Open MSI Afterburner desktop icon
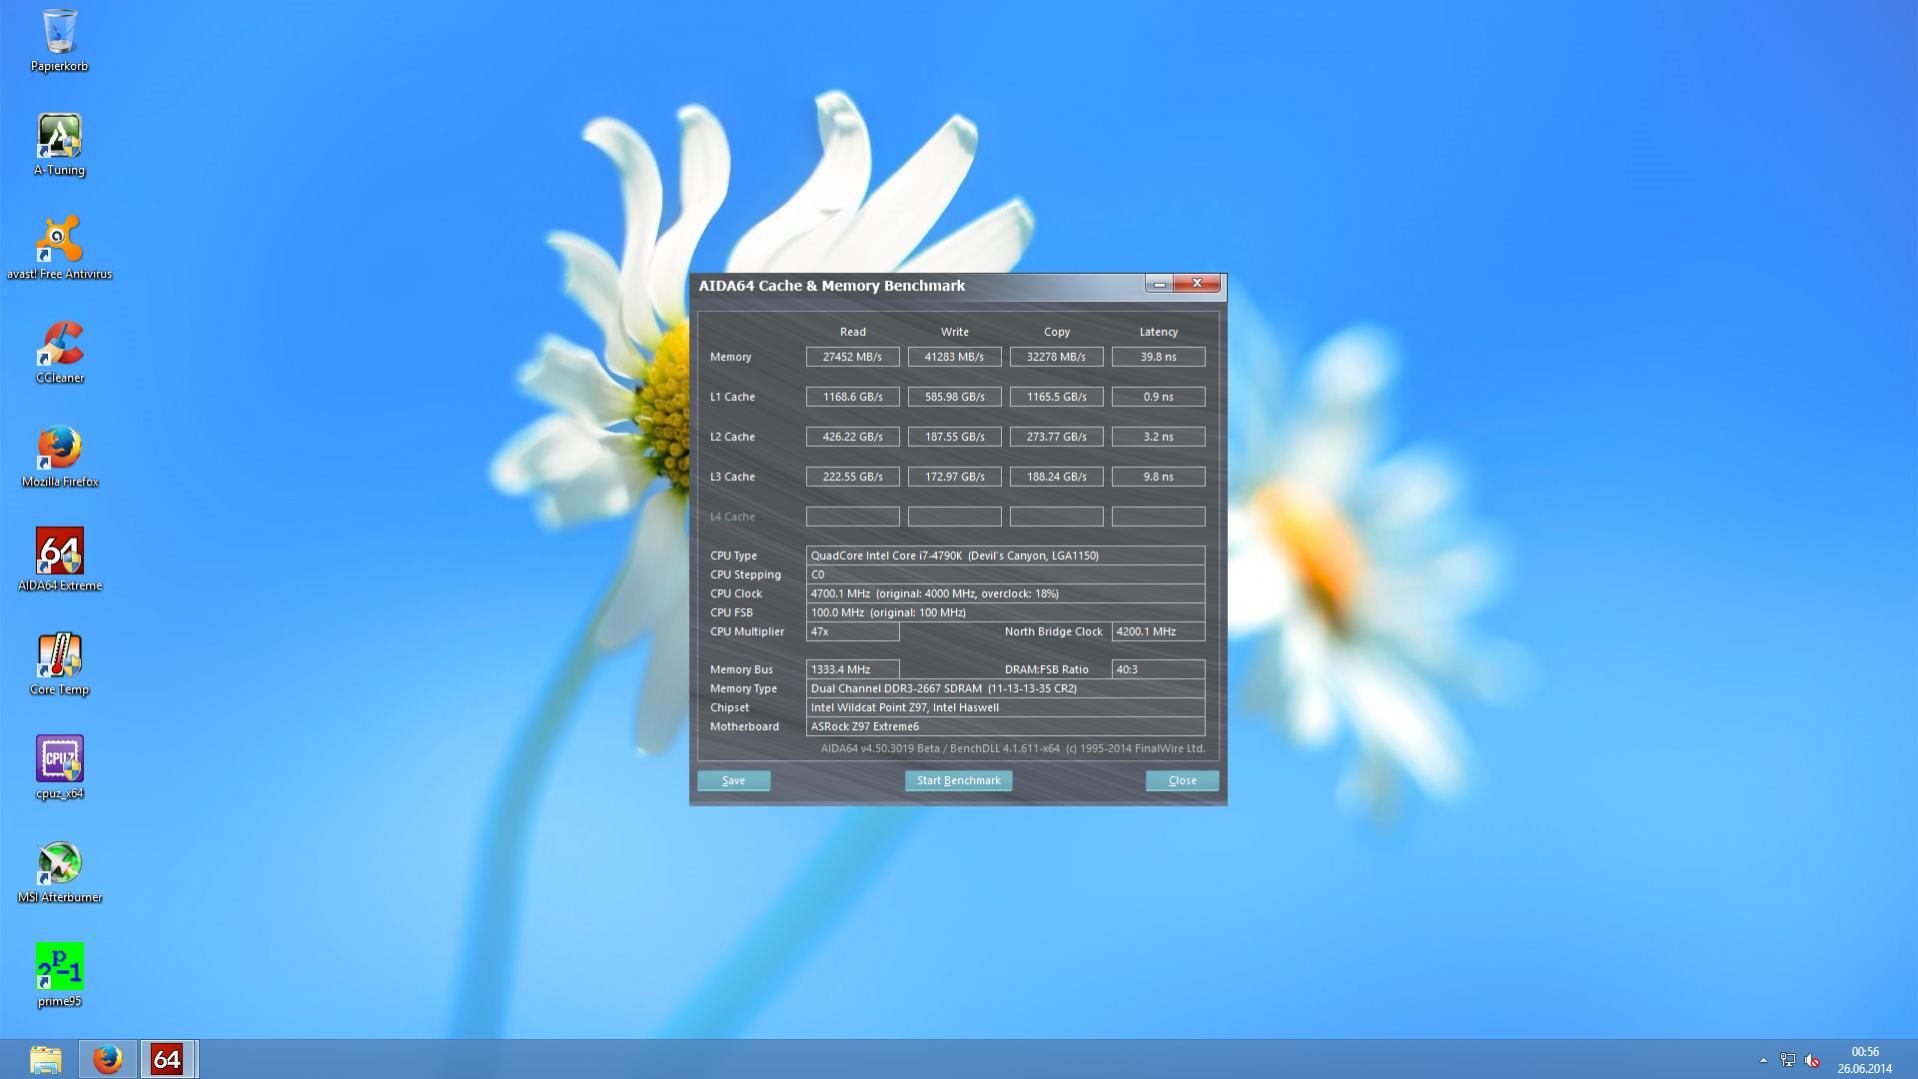The image size is (1918, 1079). (x=59, y=872)
